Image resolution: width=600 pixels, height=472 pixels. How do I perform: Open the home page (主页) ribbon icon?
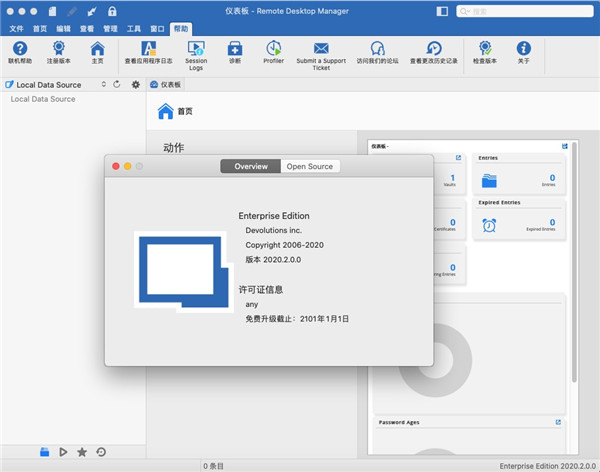pos(97,52)
